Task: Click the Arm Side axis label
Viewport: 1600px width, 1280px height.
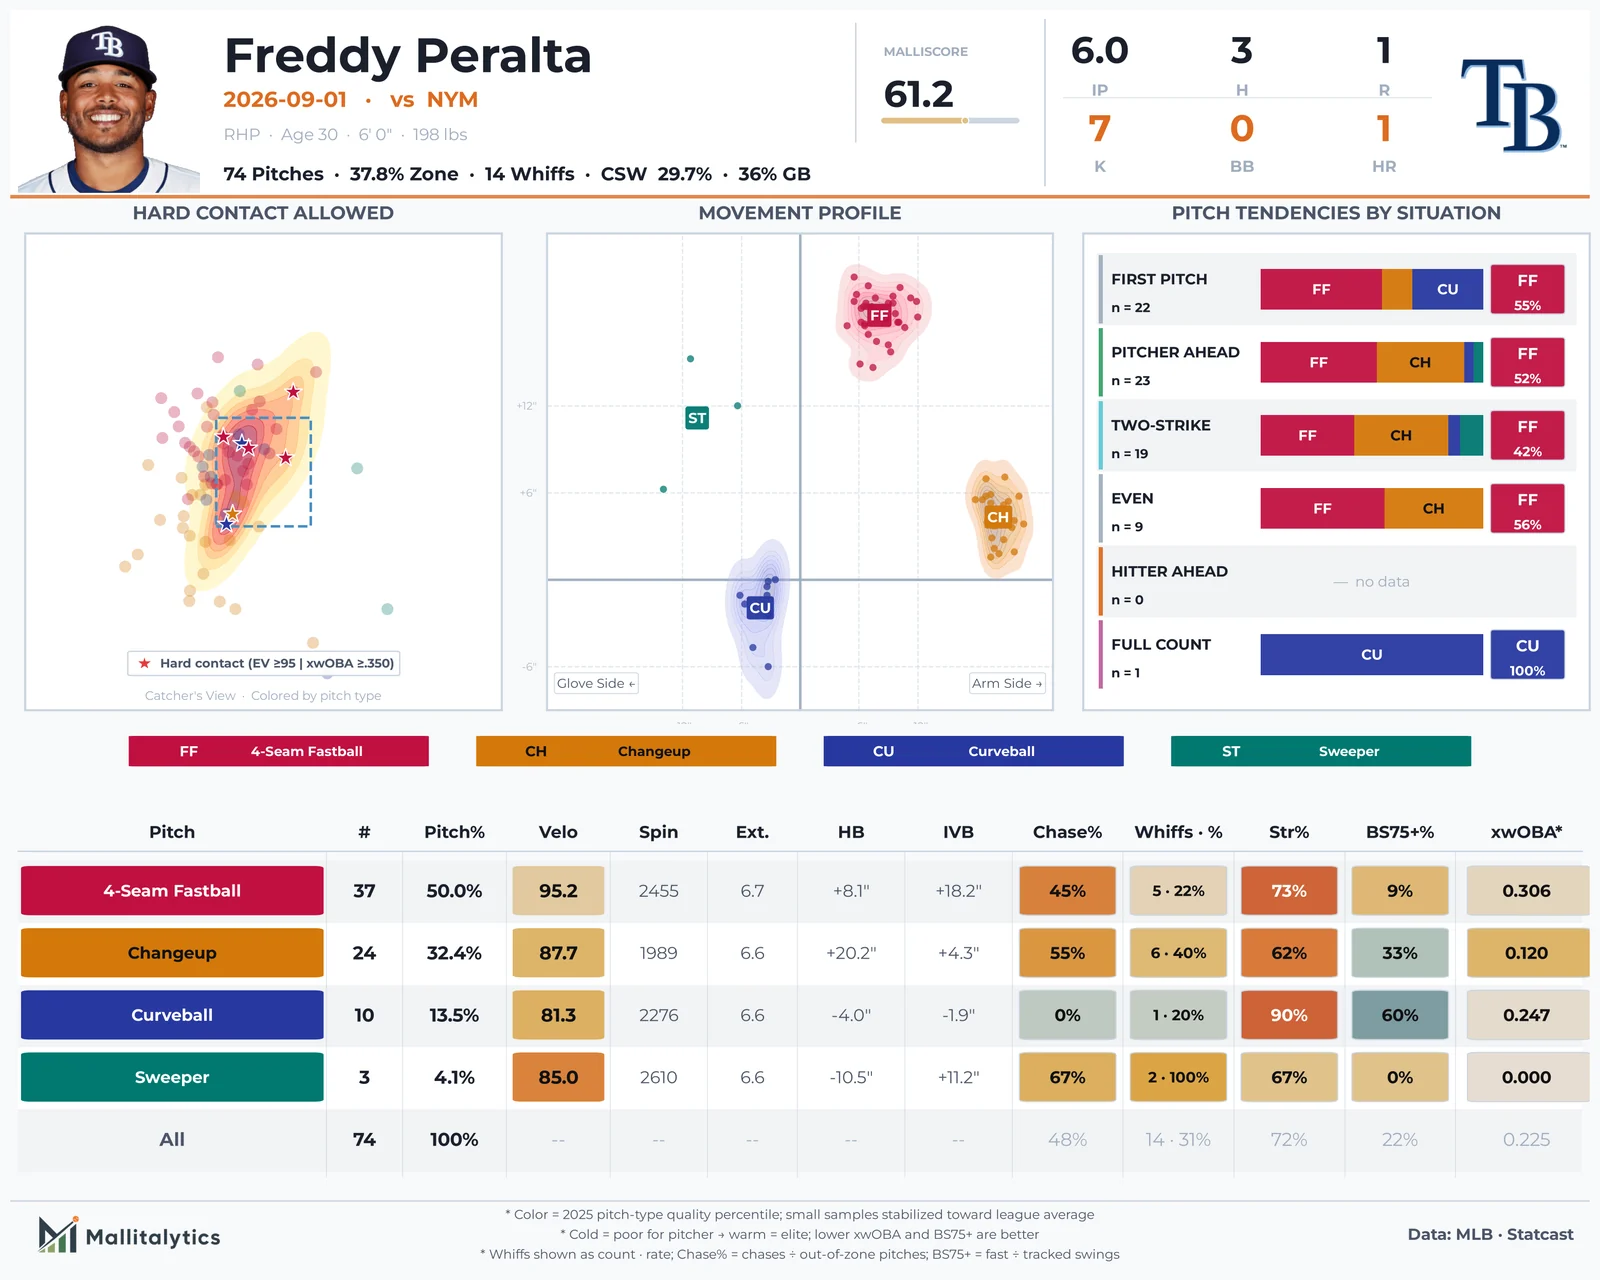Action: coord(1007,683)
